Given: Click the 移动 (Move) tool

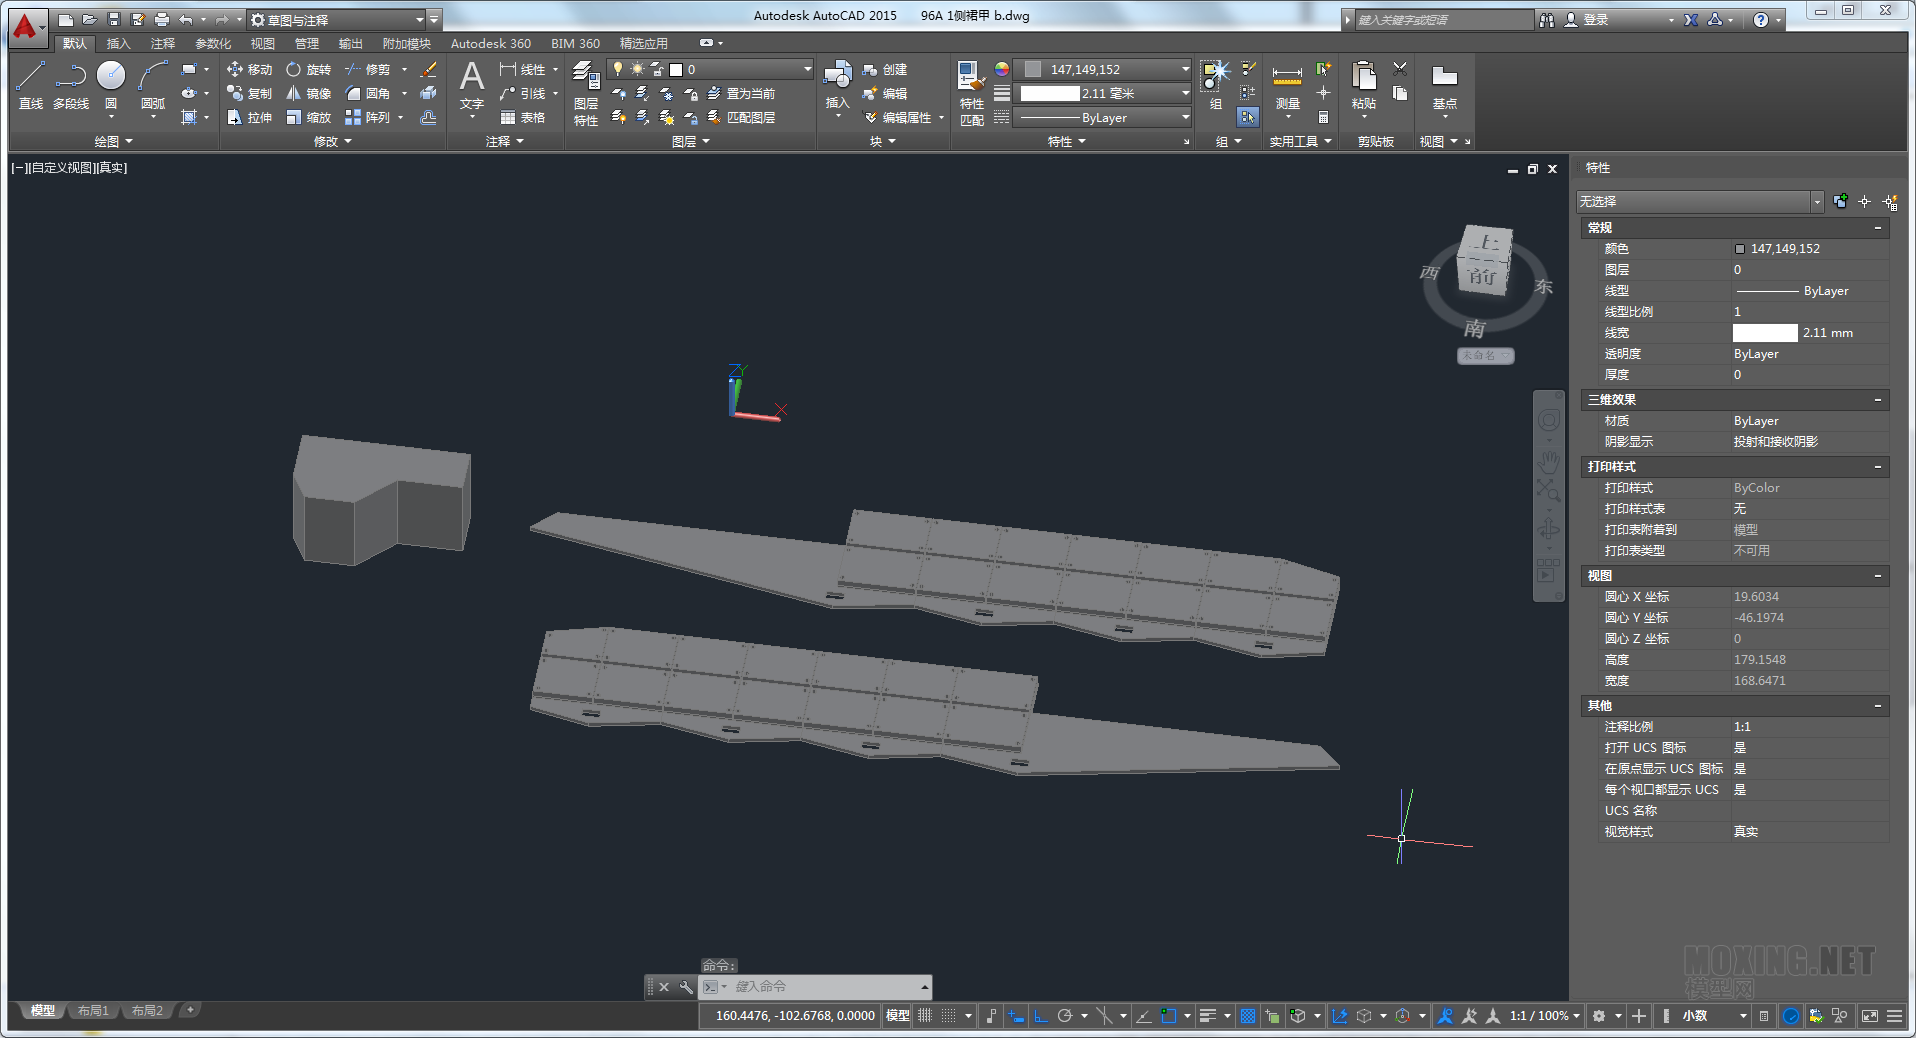Looking at the screenshot, I should tap(250, 69).
